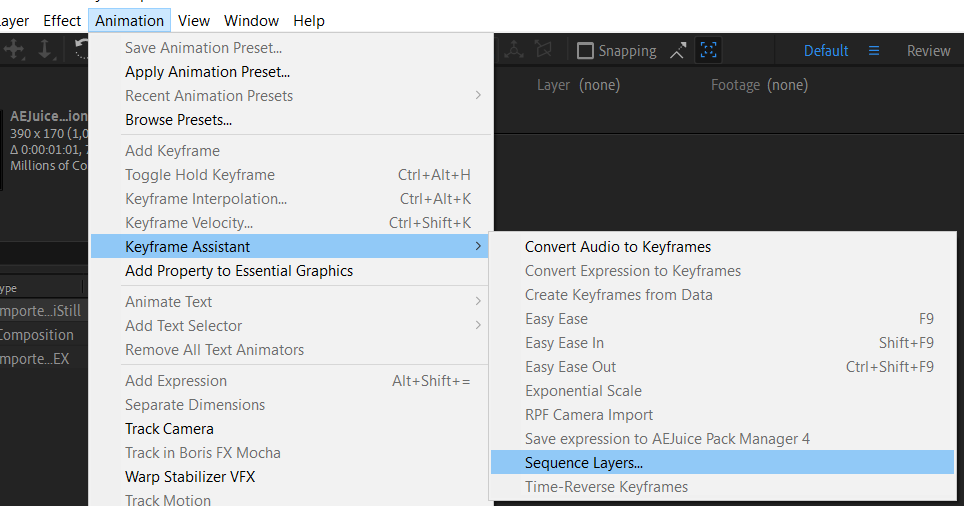Click the mesh axis icon left of Snapping
Viewport: 964px width, 506px height.
click(x=513, y=49)
